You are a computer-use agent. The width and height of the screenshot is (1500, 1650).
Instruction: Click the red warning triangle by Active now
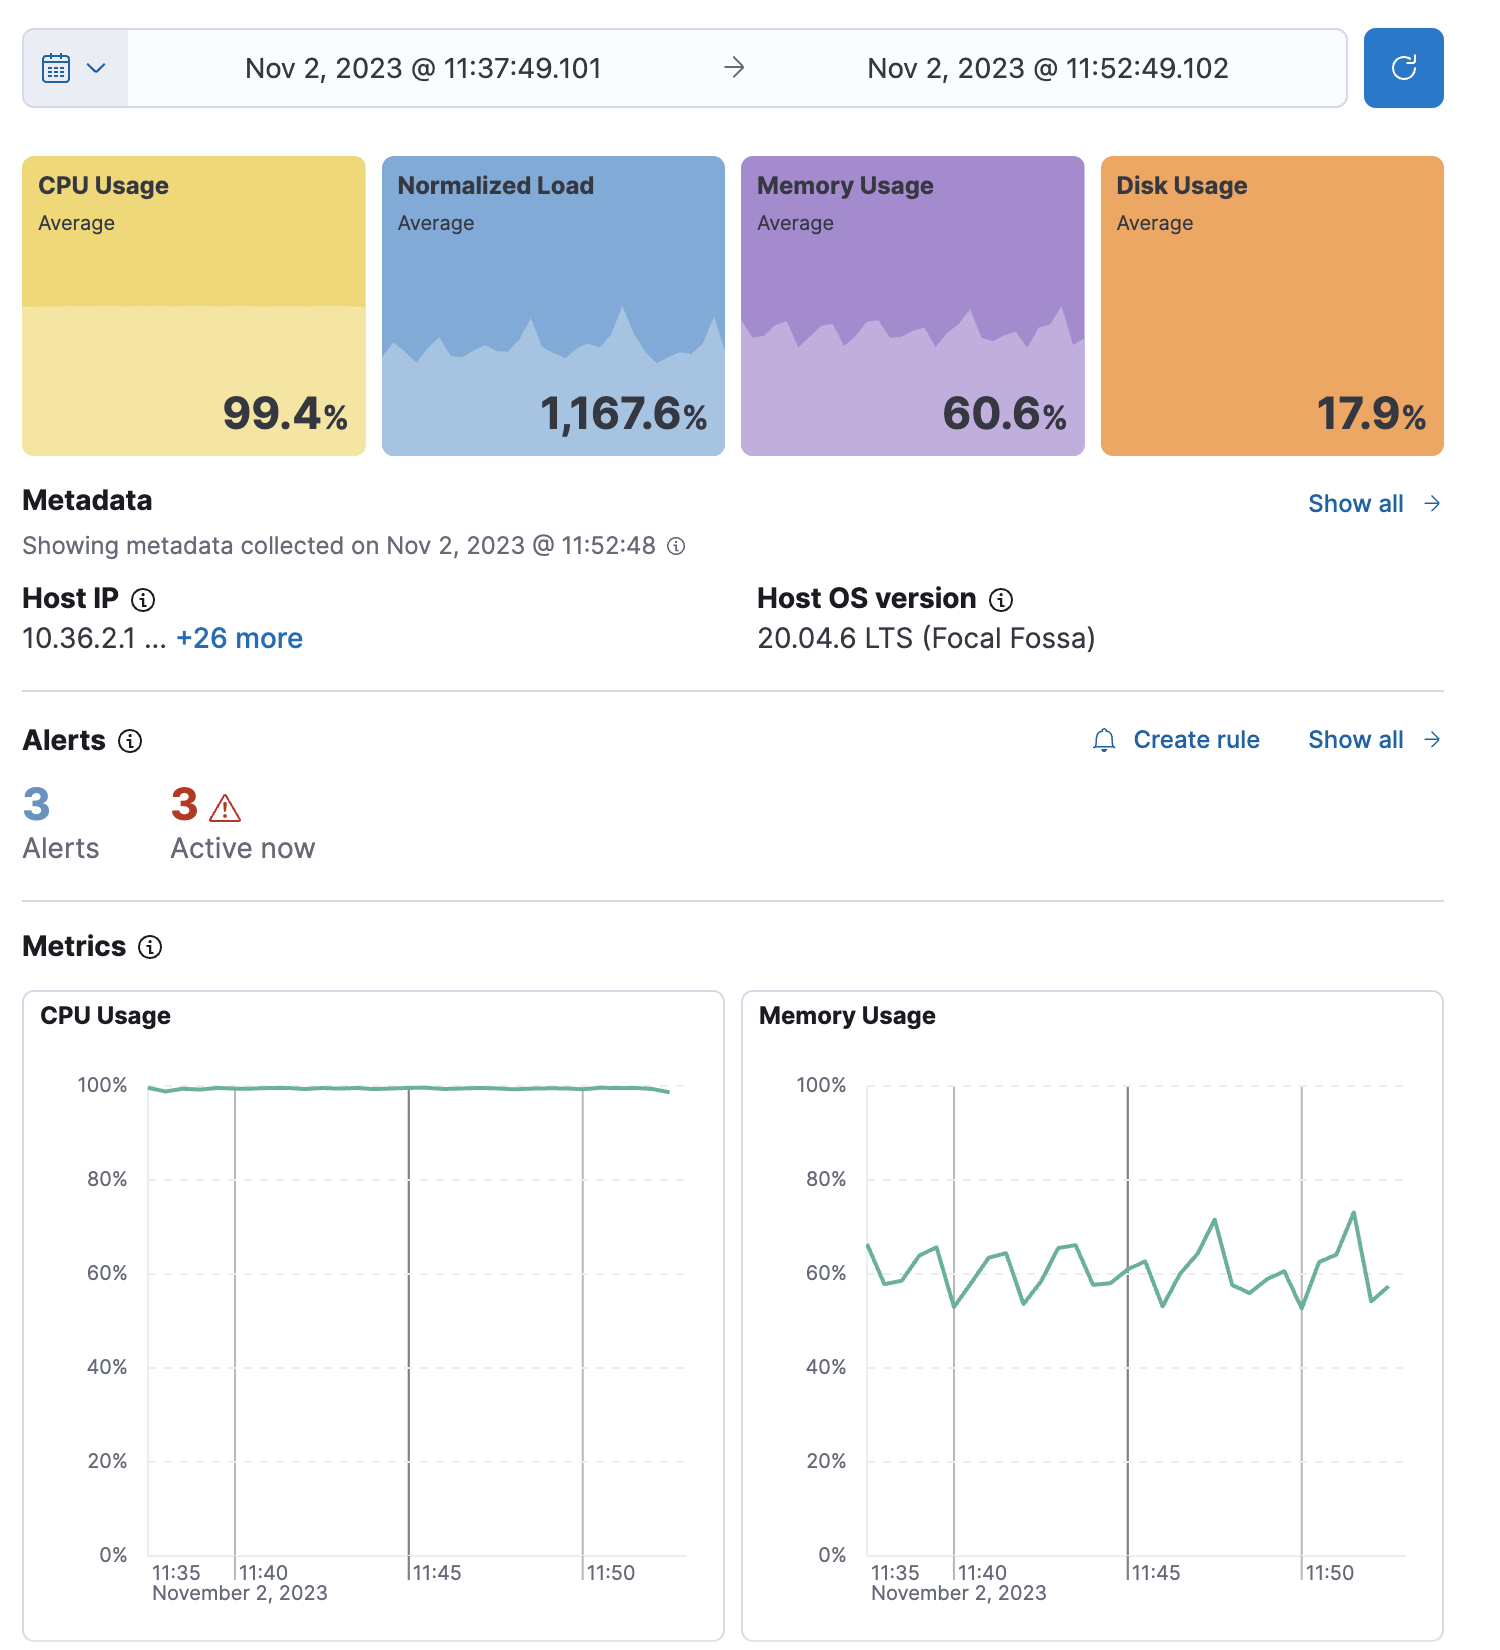(x=226, y=807)
